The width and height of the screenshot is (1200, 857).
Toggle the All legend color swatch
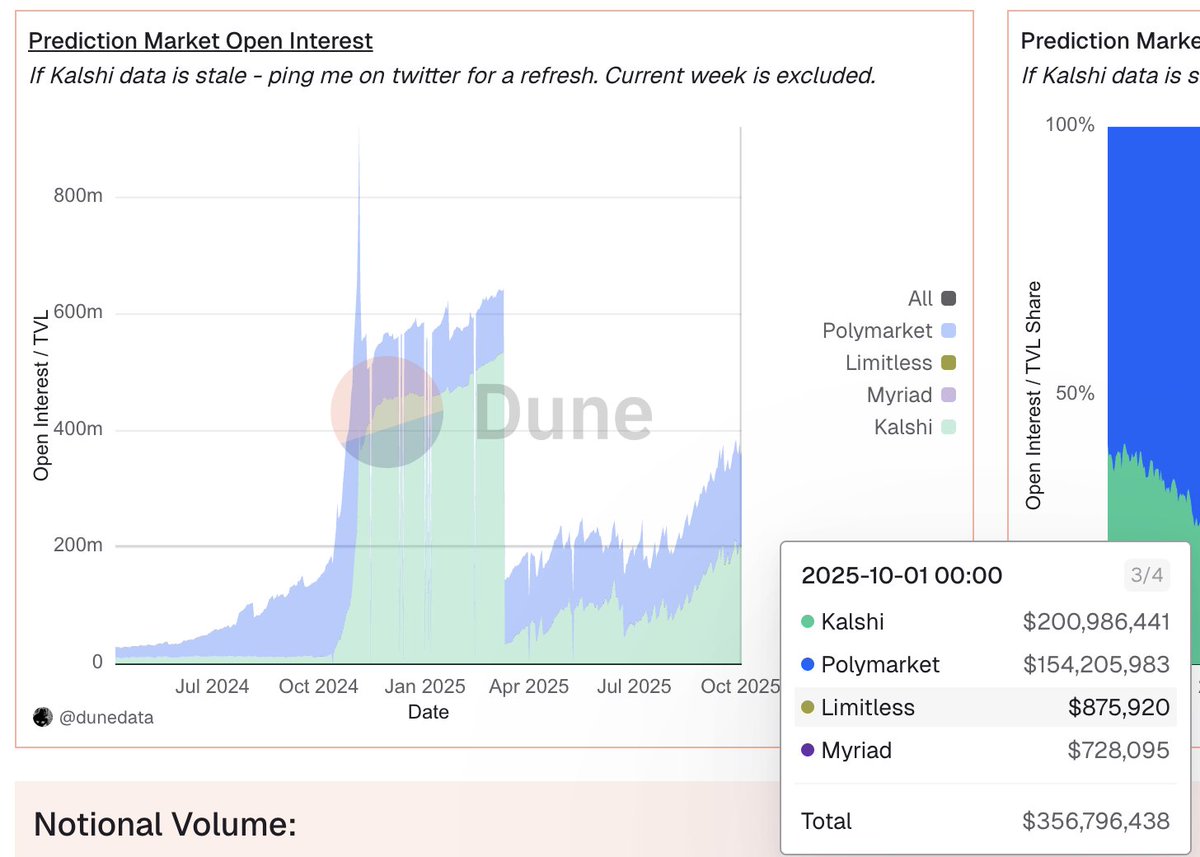(949, 298)
